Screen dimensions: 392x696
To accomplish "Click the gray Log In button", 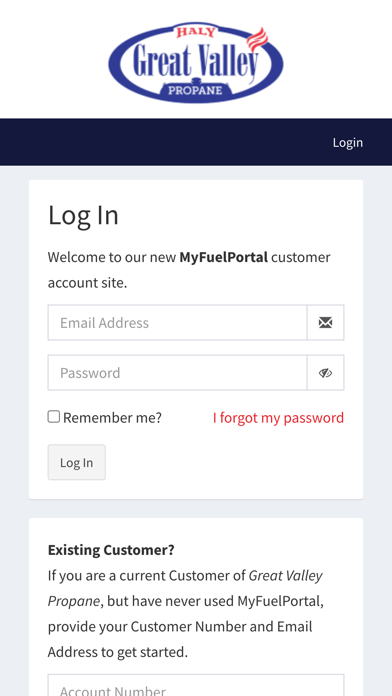I will [77, 462].
